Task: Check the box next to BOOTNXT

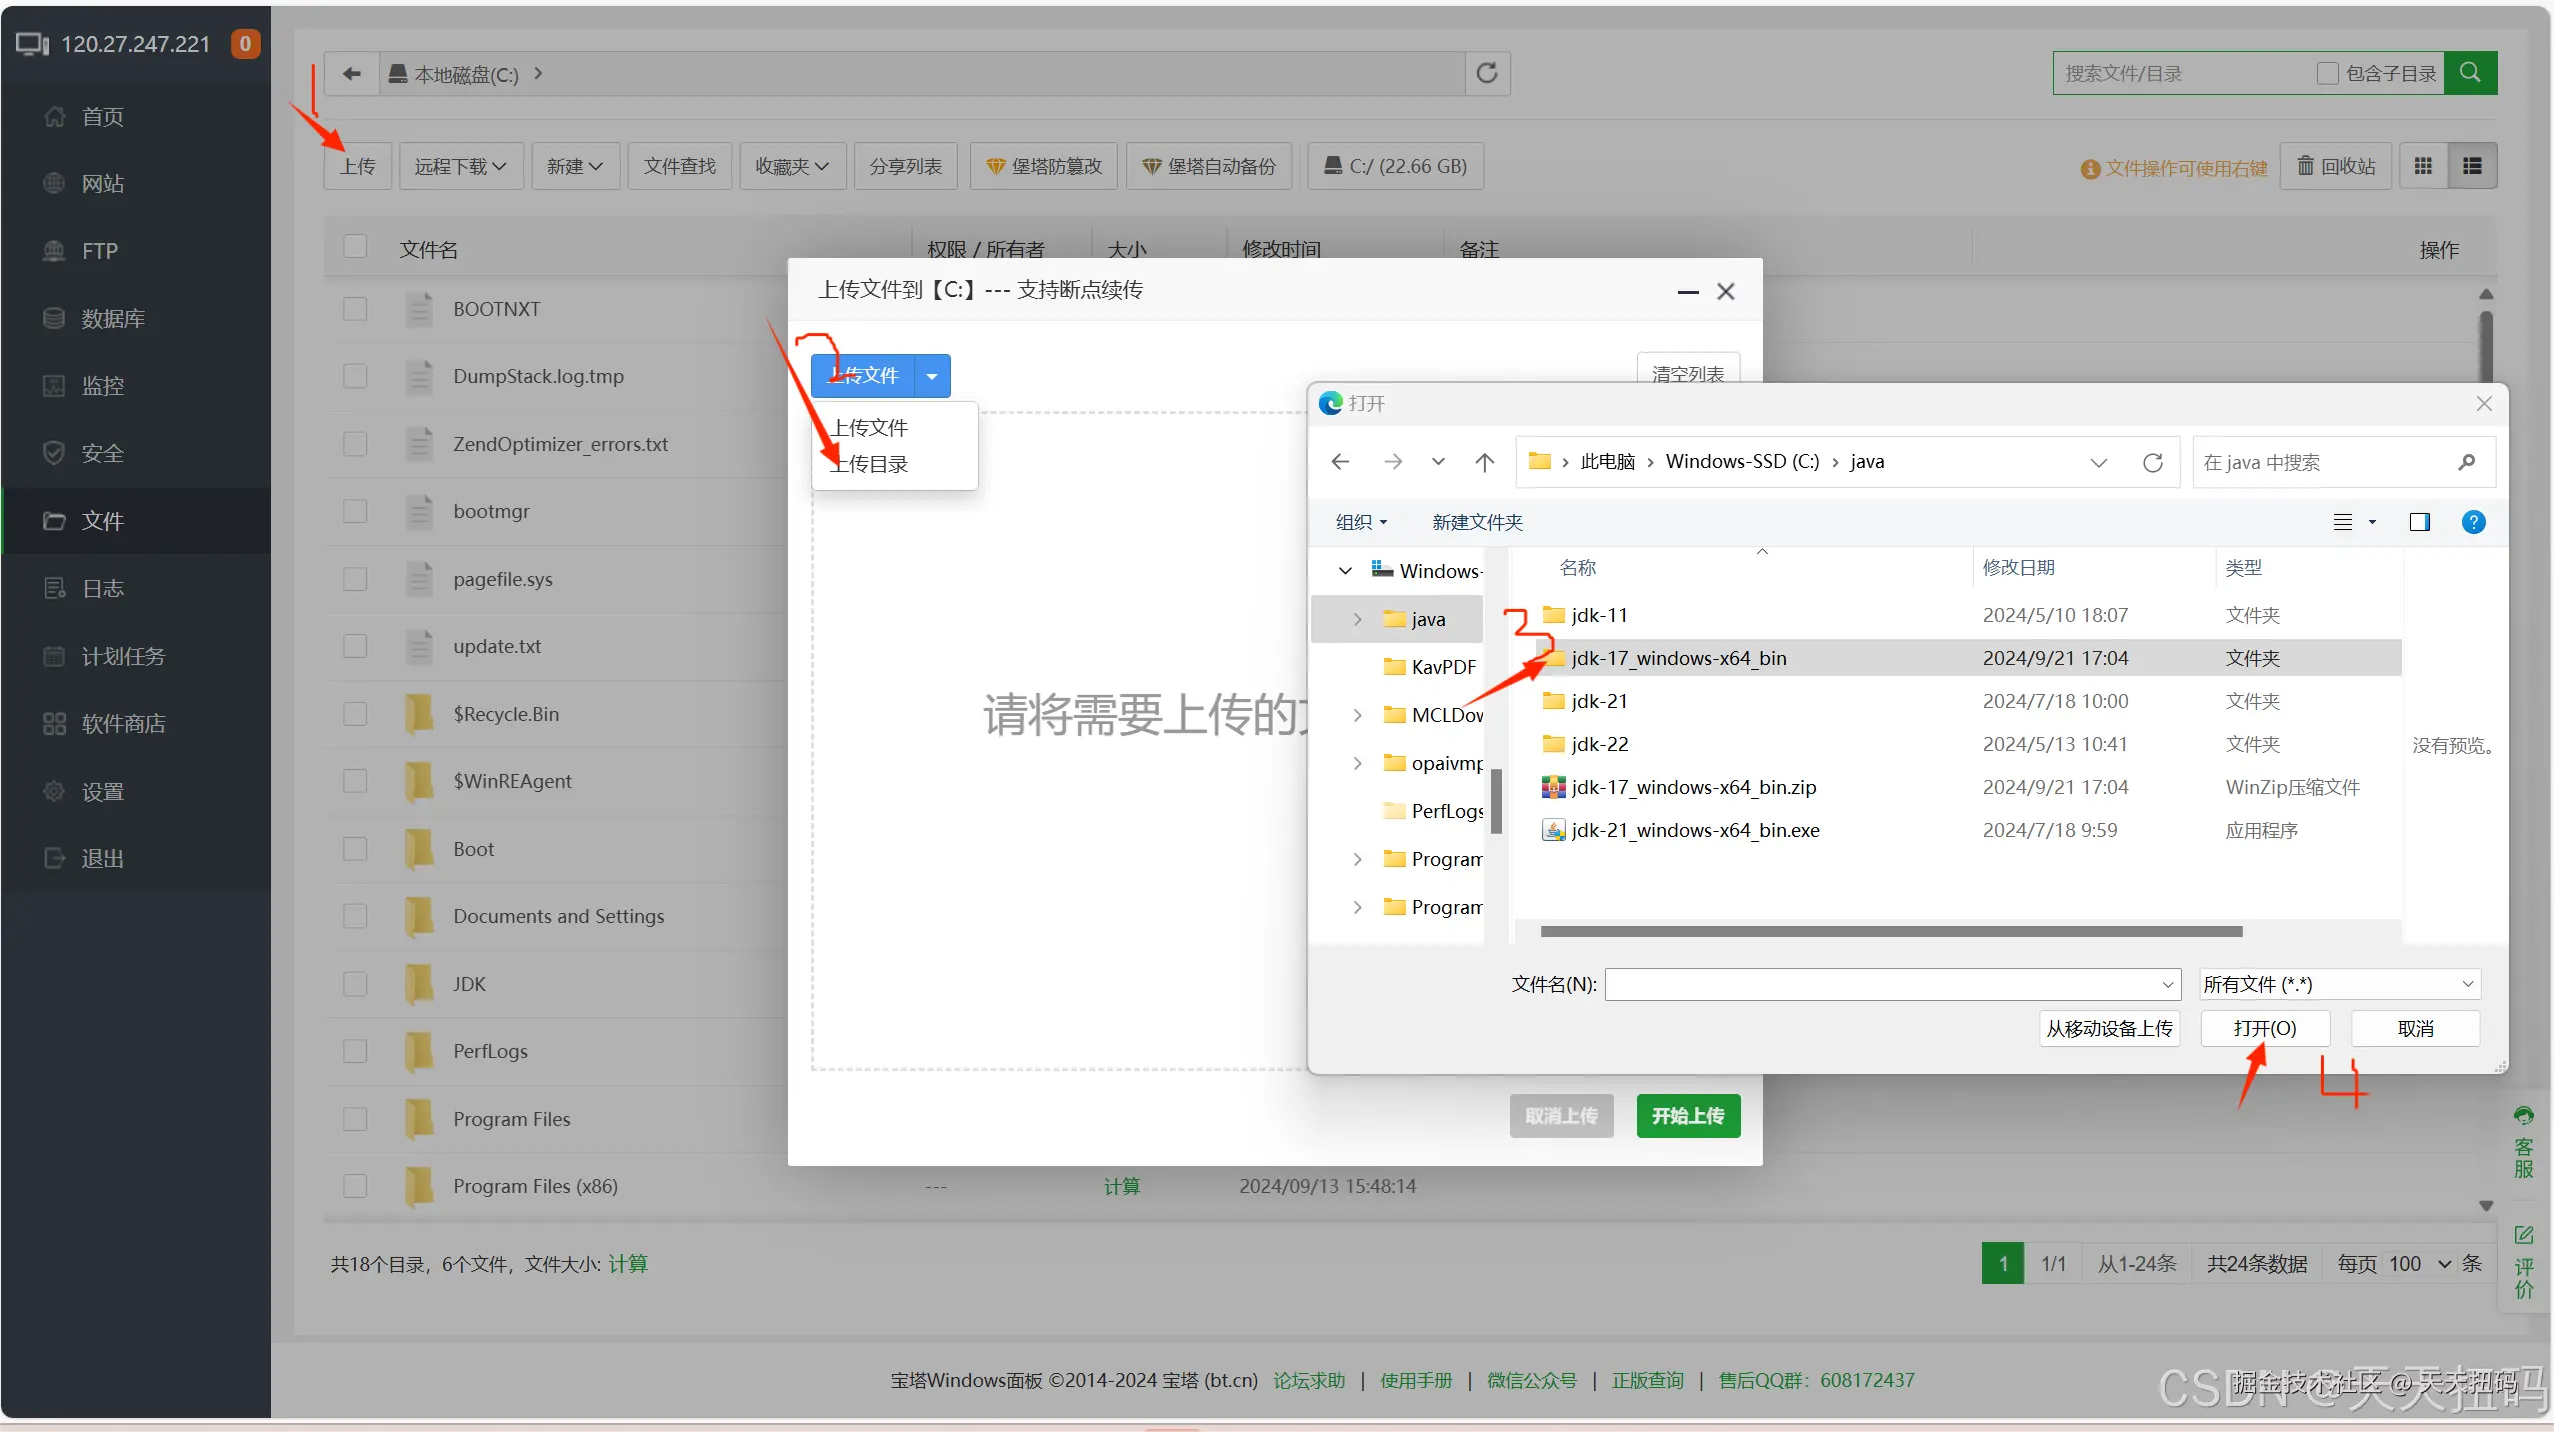Action: (355, 309)
